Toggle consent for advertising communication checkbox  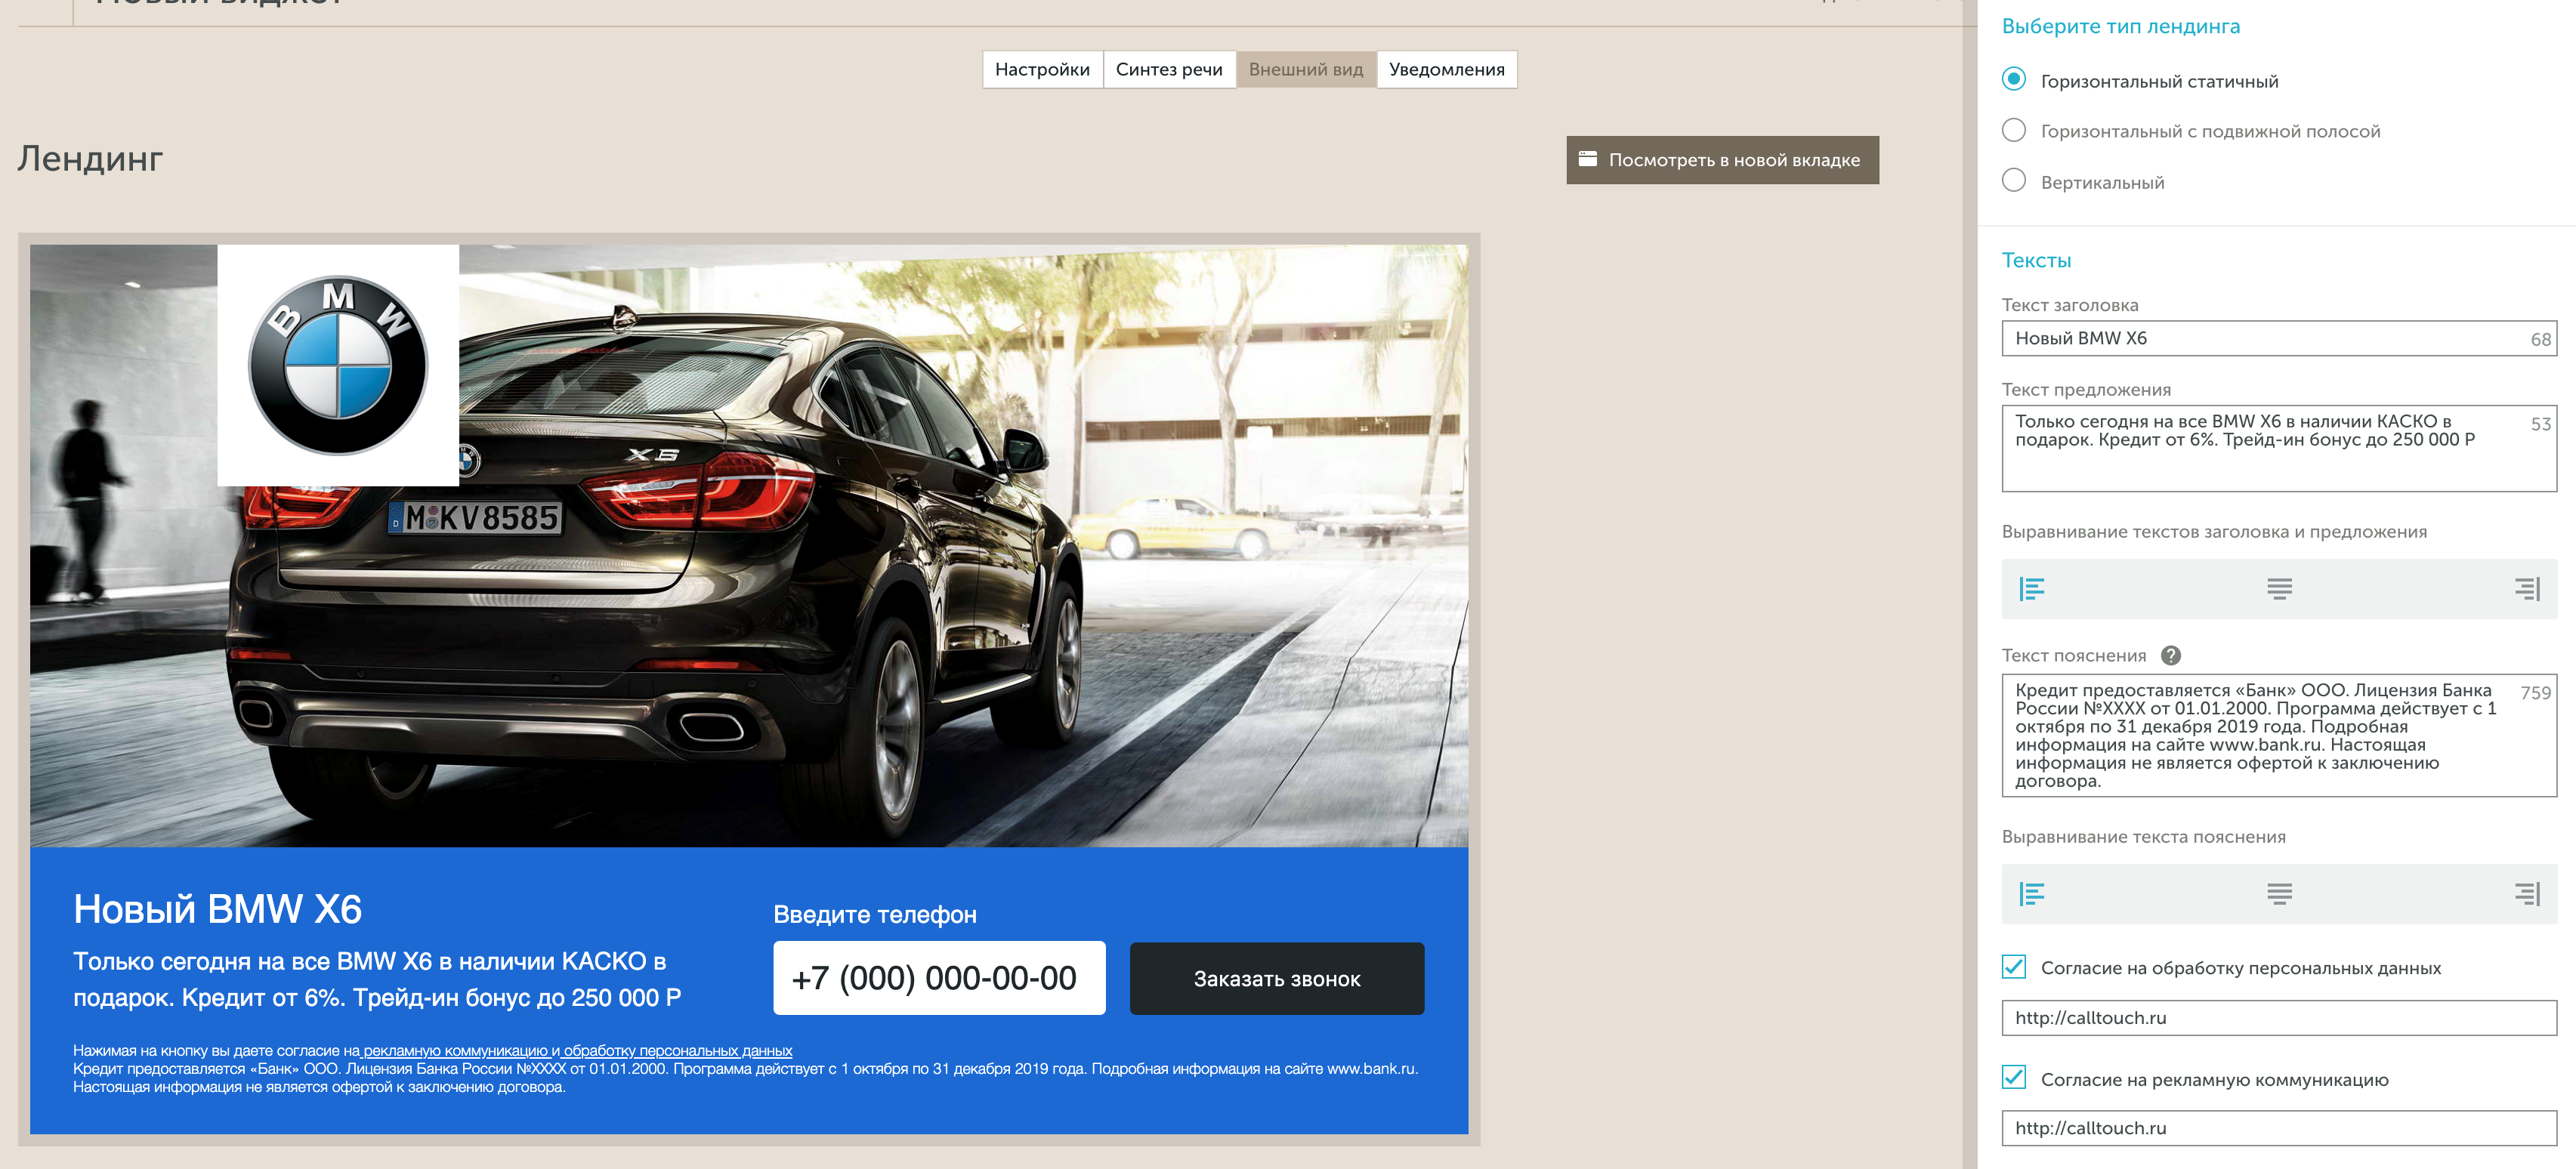(2014, 1078)
